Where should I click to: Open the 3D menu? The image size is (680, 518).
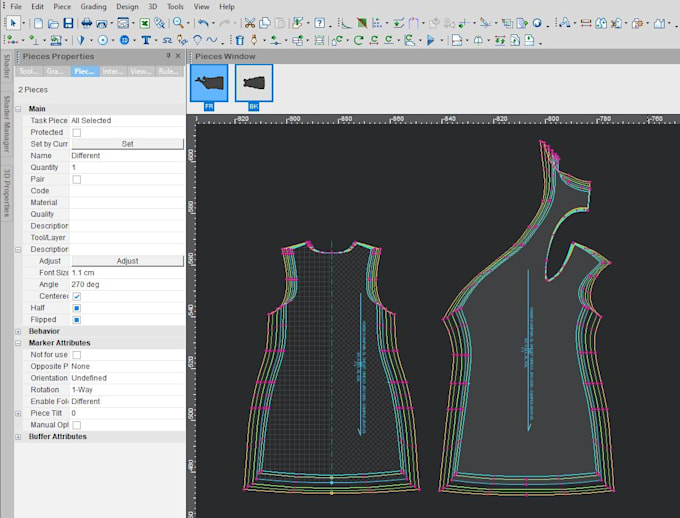click(x=153, y=7)
